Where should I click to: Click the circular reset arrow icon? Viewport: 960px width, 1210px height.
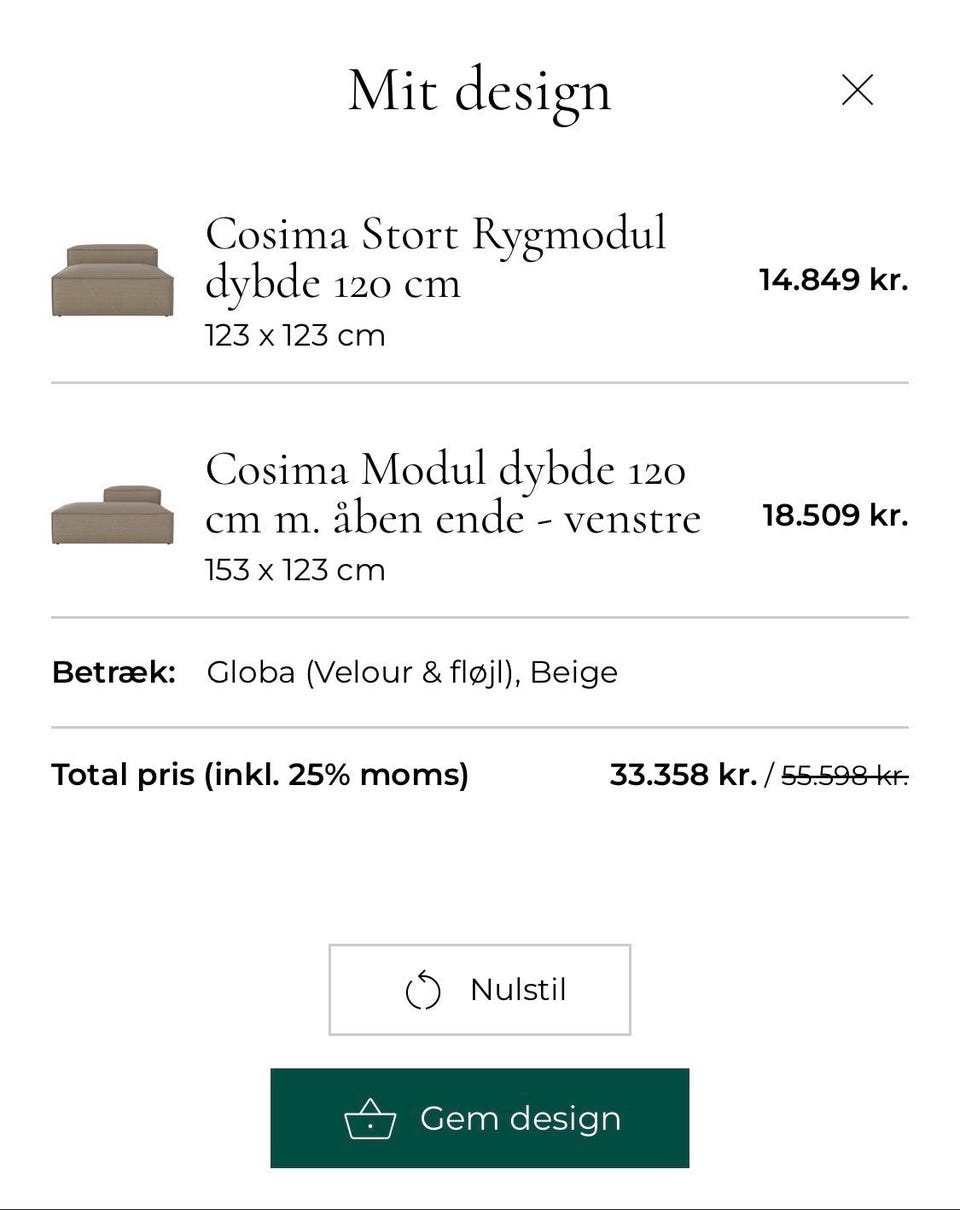(422, 991)
